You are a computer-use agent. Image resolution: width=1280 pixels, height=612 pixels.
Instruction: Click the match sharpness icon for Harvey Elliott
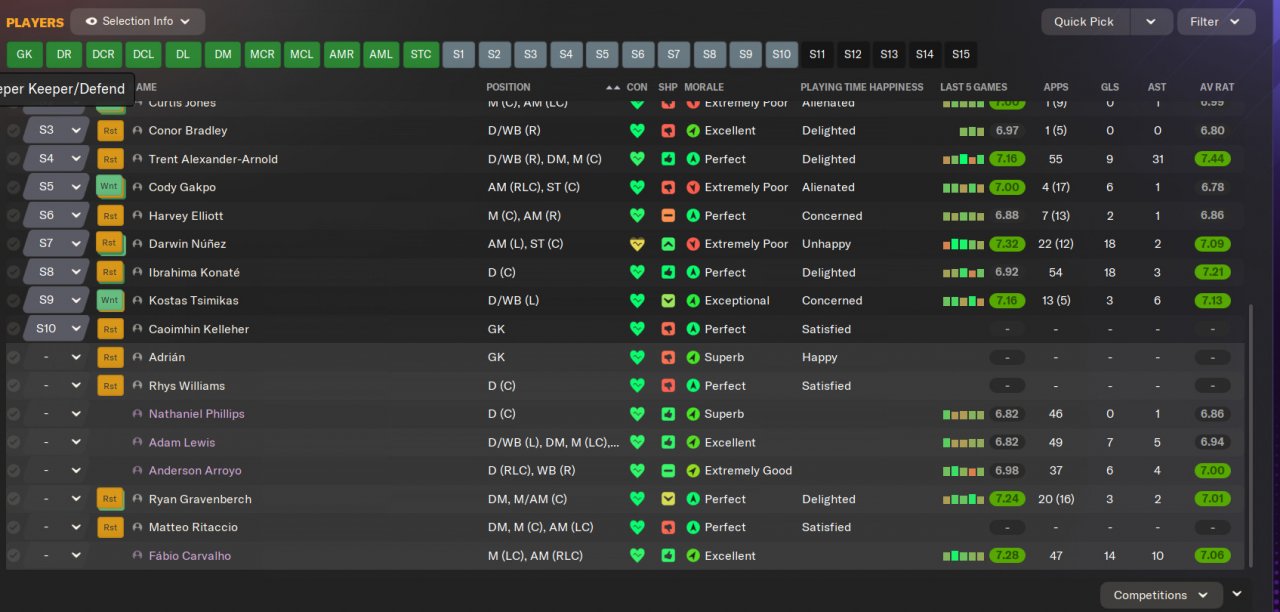(x=668, y=216)
